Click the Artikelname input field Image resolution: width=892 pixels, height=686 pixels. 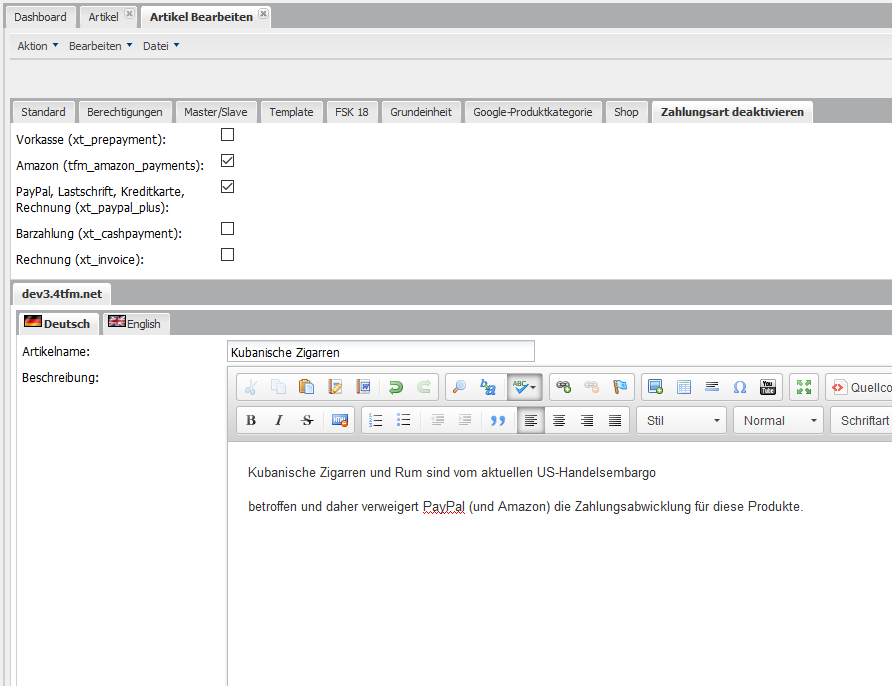(x=380, y=352)
